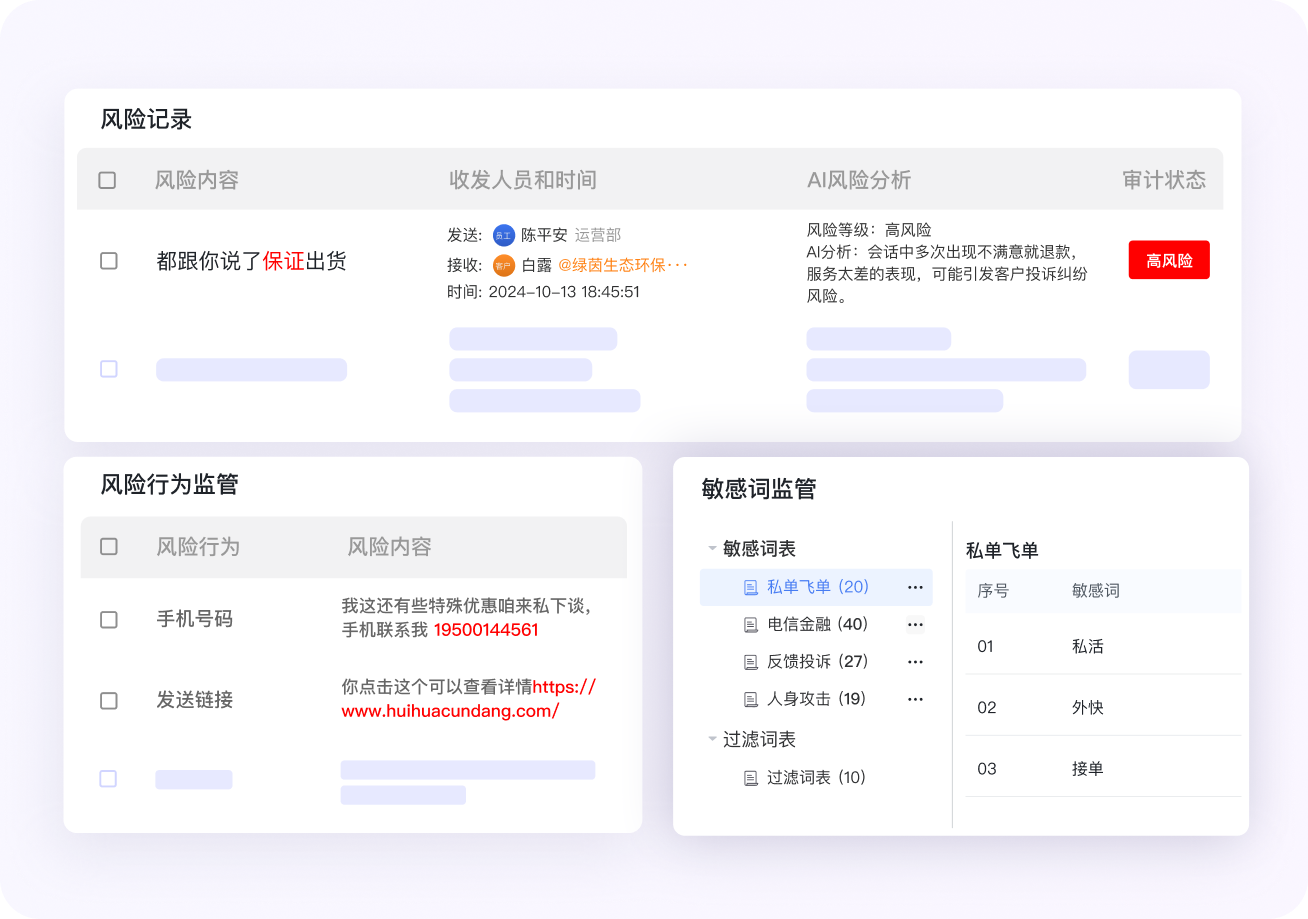
Task: Open the more options menu for 私单飞单
Action: [x=915, y=587]
